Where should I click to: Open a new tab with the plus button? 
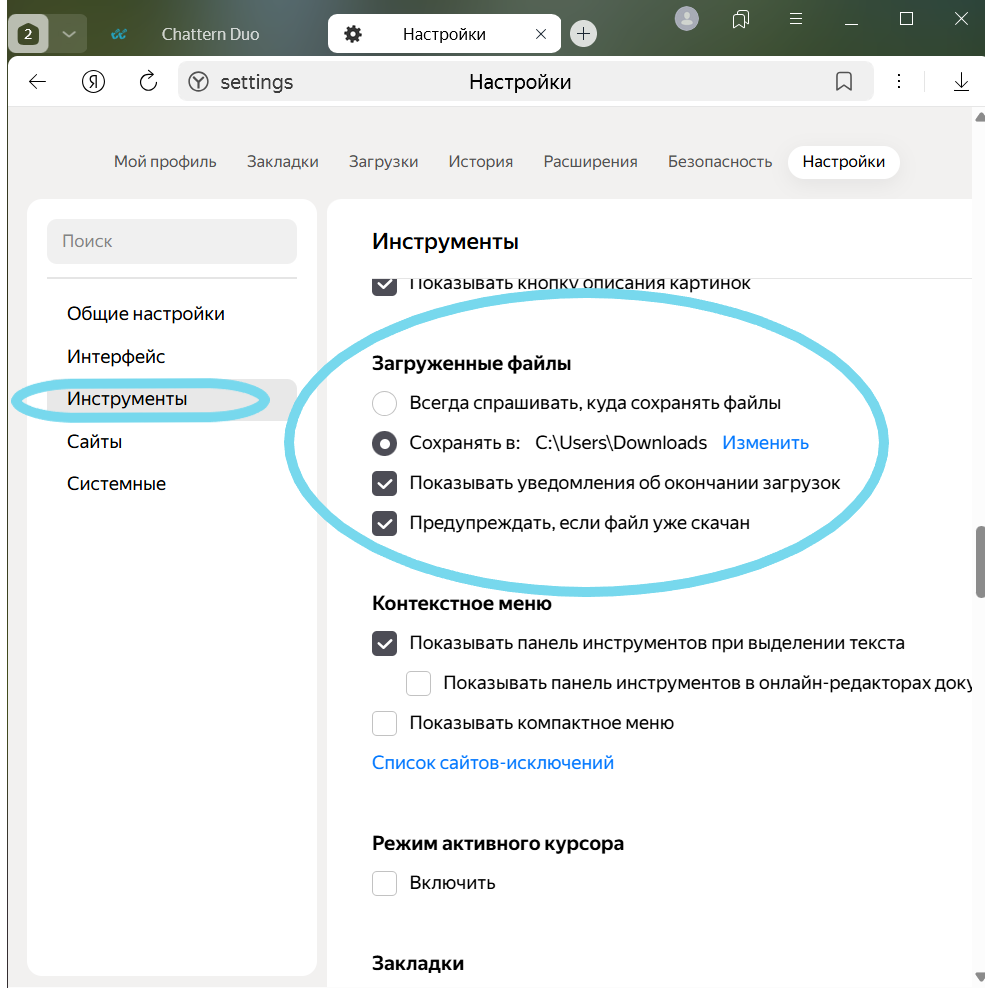pyautogui.click(x=584, y=34)
